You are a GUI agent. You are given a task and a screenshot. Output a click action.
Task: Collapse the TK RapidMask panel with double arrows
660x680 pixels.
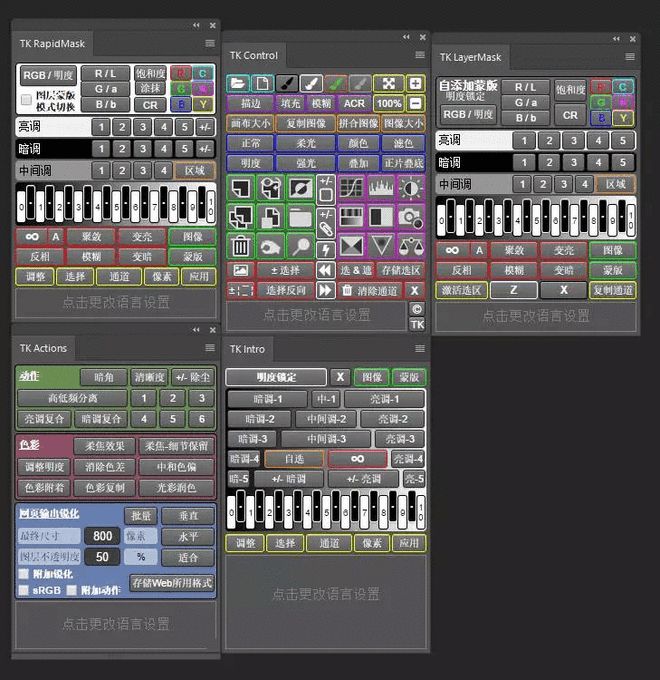pos(196,26)
